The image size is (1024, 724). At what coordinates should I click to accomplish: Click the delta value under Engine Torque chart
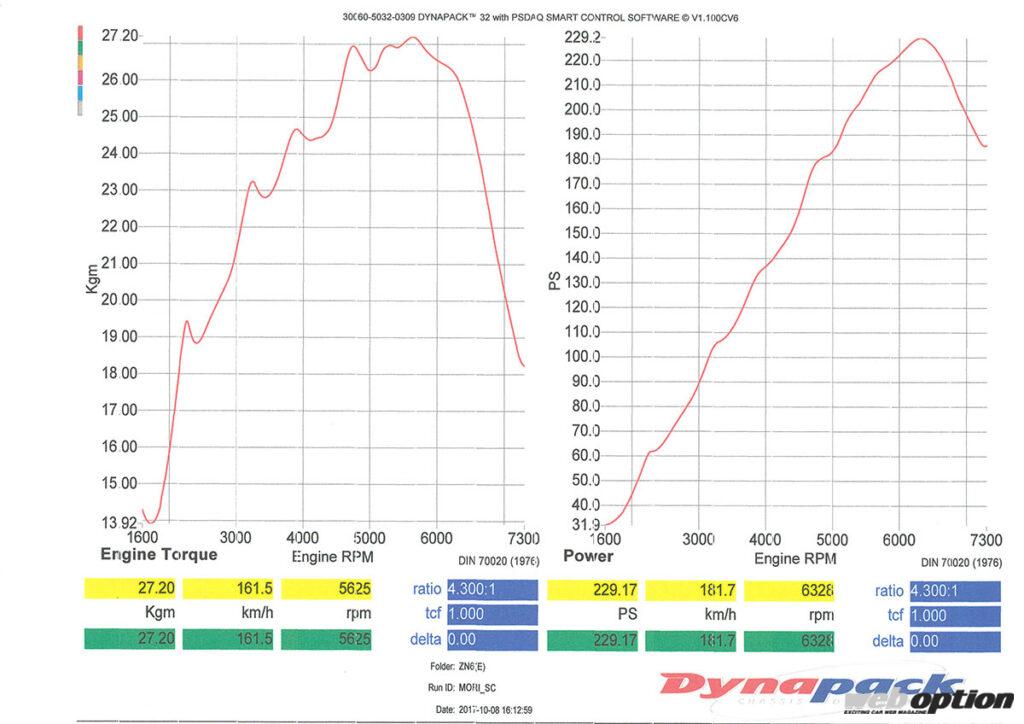492,640
